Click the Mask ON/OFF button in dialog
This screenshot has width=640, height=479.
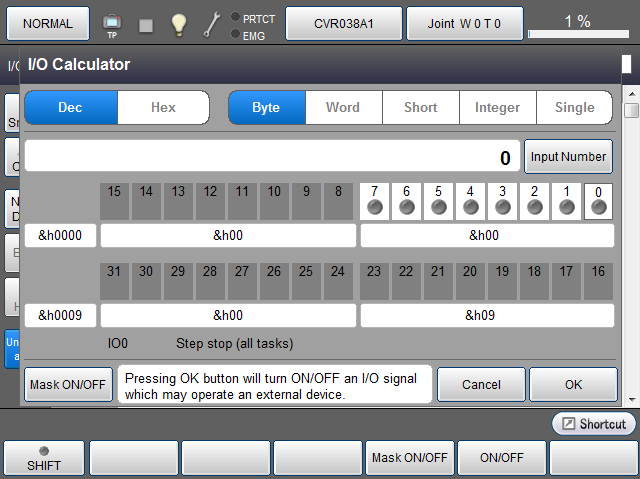click(66, 384)
